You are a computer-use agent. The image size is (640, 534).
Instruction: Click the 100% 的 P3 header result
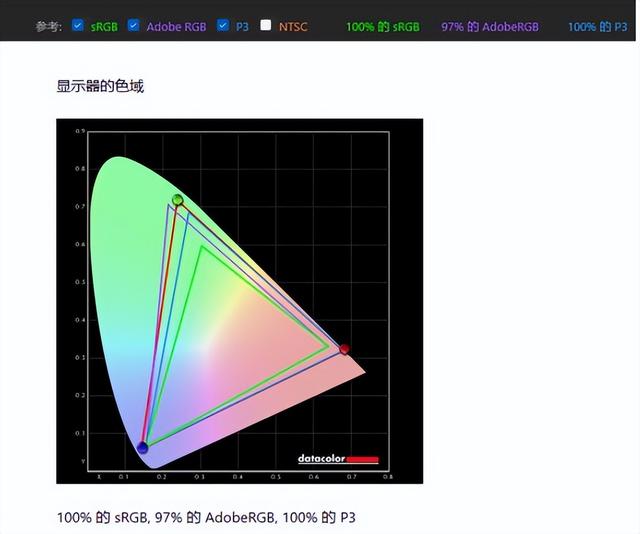pyautogui.click(x=598, y=27)
